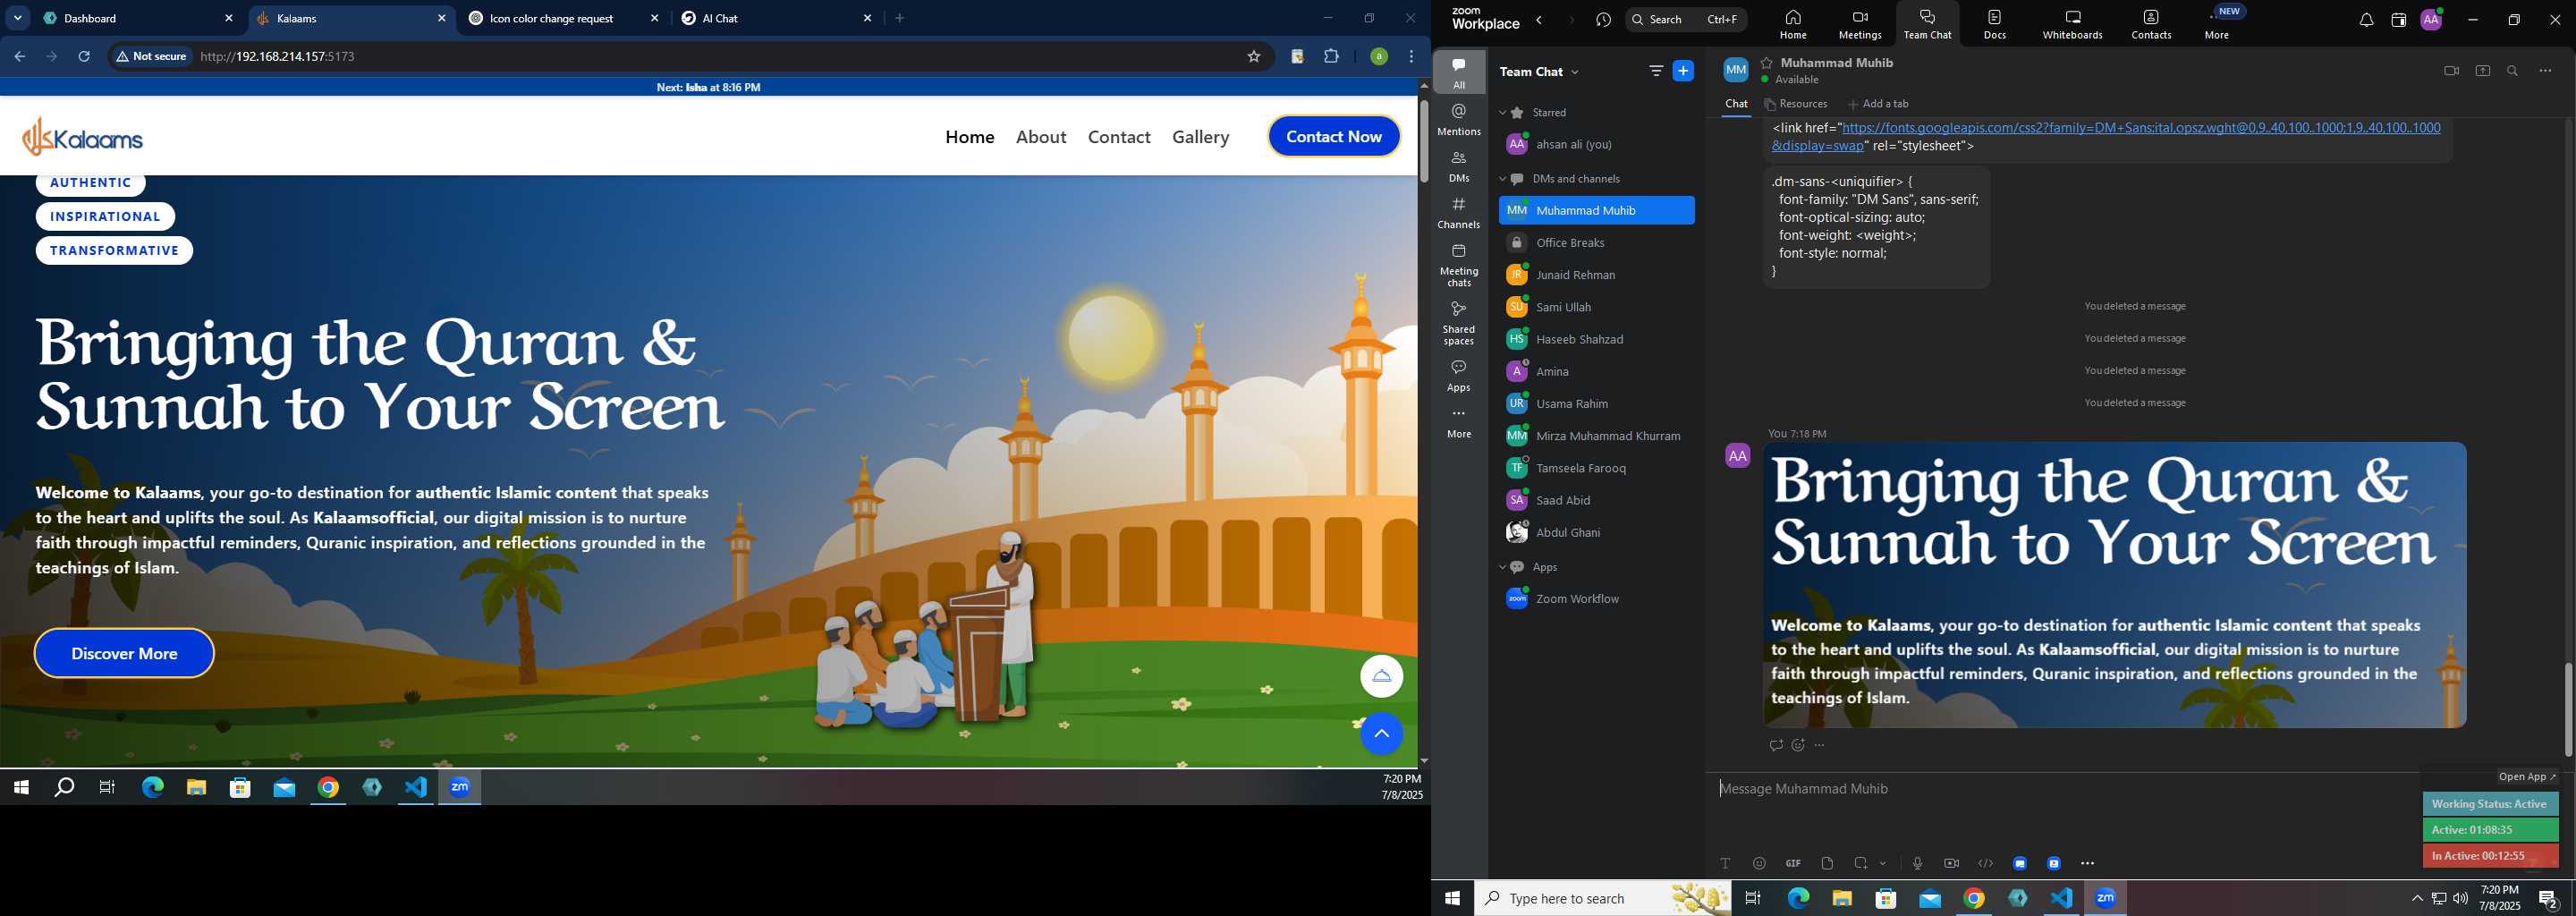Image resolution: width=2576 pixels, height=916 pixels.
Task: Collapse the Apps section in chat list
Action: tap(1502, 568)
